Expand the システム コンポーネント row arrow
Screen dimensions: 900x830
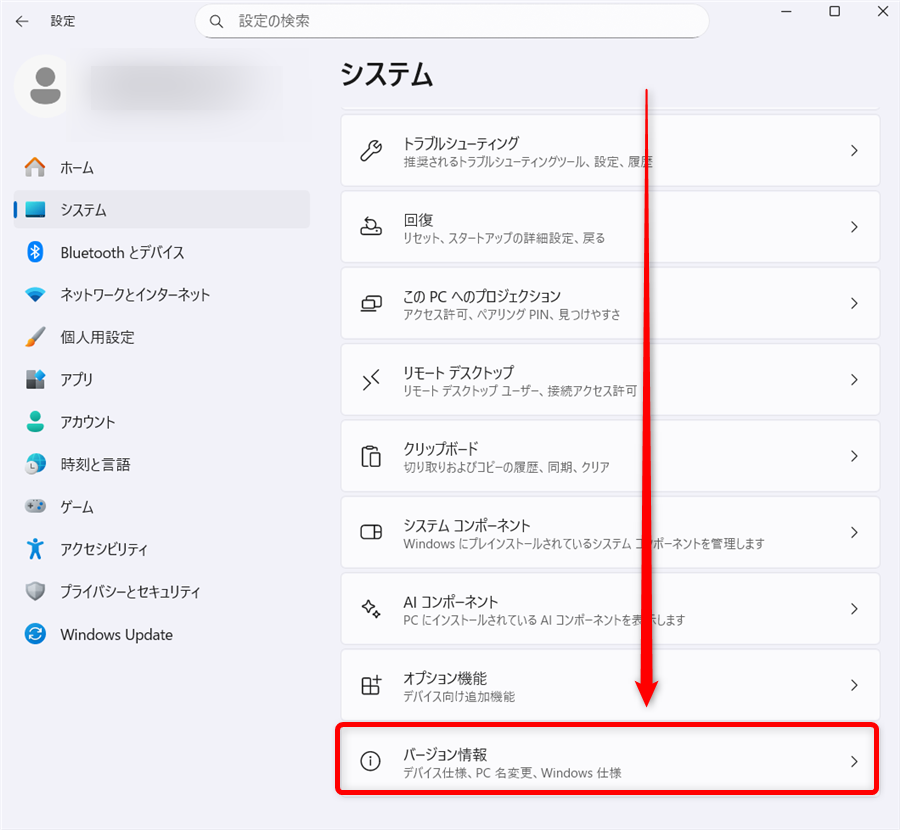pos(853,532)
